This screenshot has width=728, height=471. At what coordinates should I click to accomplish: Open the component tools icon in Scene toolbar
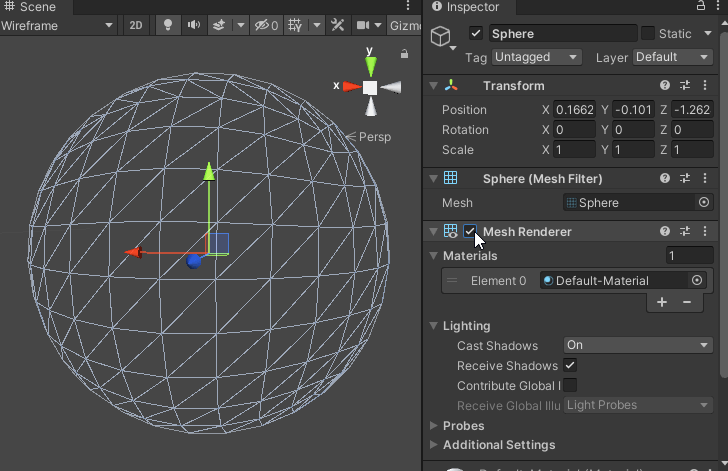(x=337, y=25)
